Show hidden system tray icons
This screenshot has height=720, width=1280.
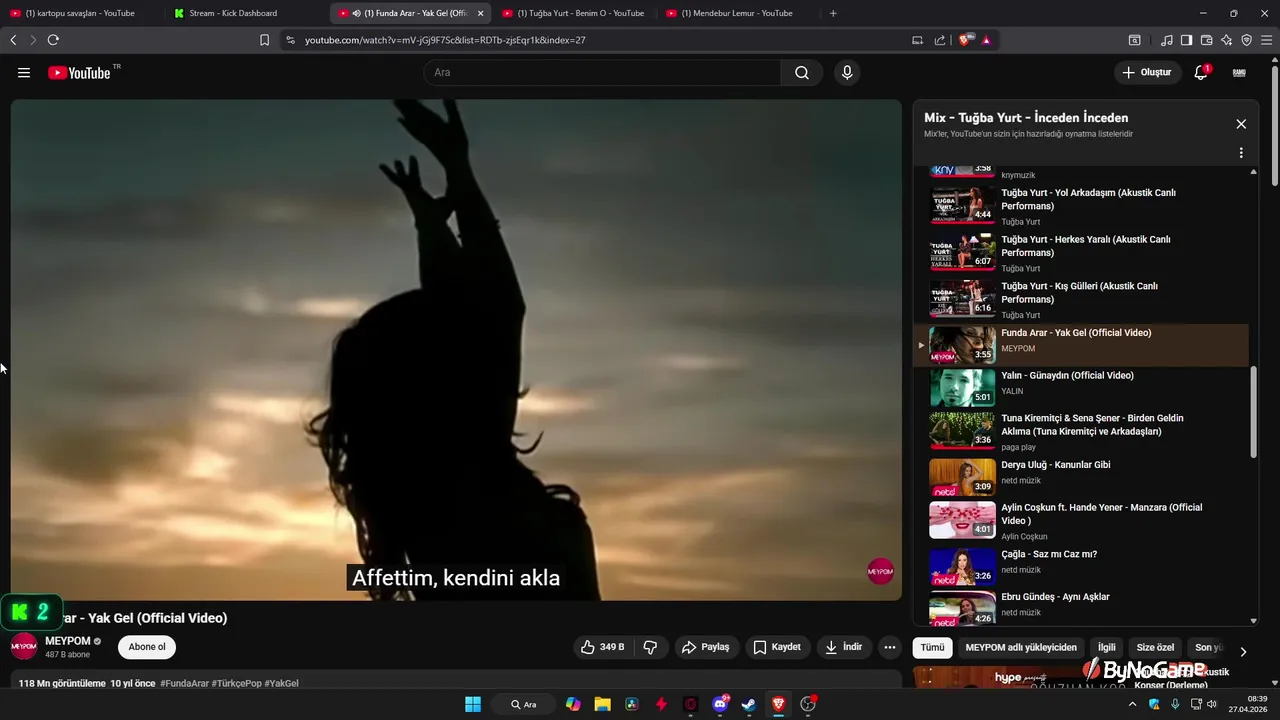click(1131, 704)
